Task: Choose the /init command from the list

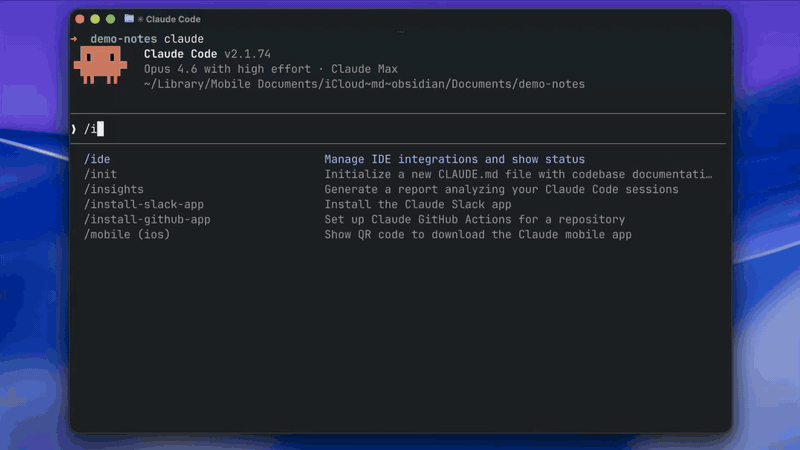Action: pyautogui.click(x=100, y=174)
